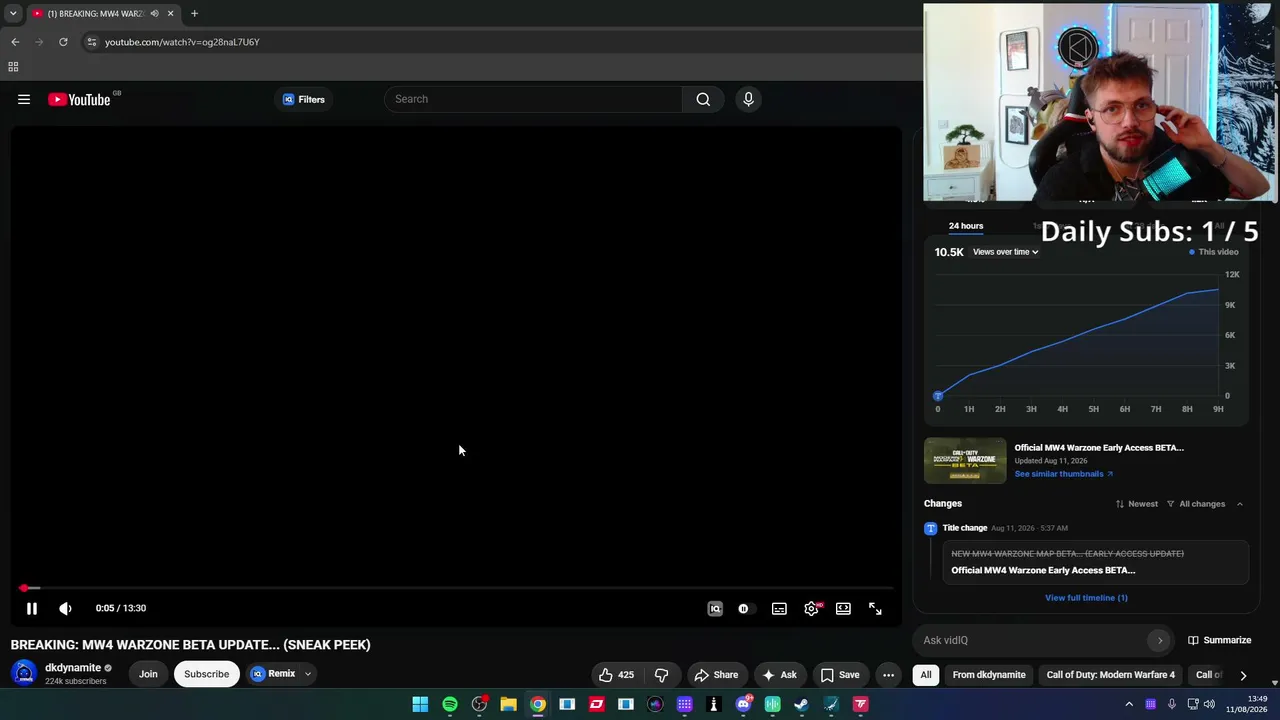This screenshot has height=720, width=1280.
Task: Select Call of Duty: Modern Warfare 4 chip
Action: 1111,675
